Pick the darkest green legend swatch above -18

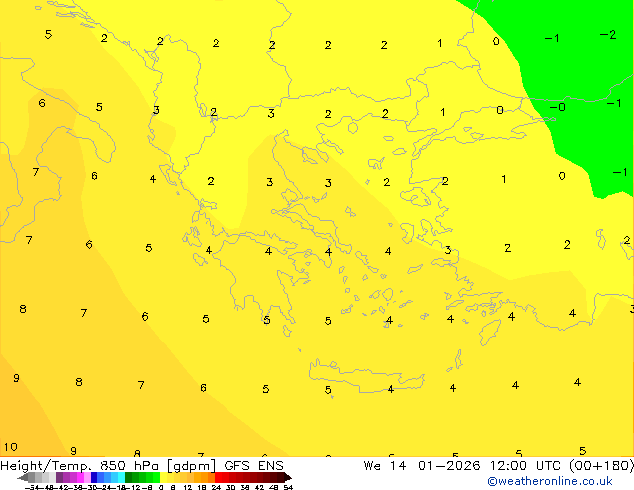[128, 477]
